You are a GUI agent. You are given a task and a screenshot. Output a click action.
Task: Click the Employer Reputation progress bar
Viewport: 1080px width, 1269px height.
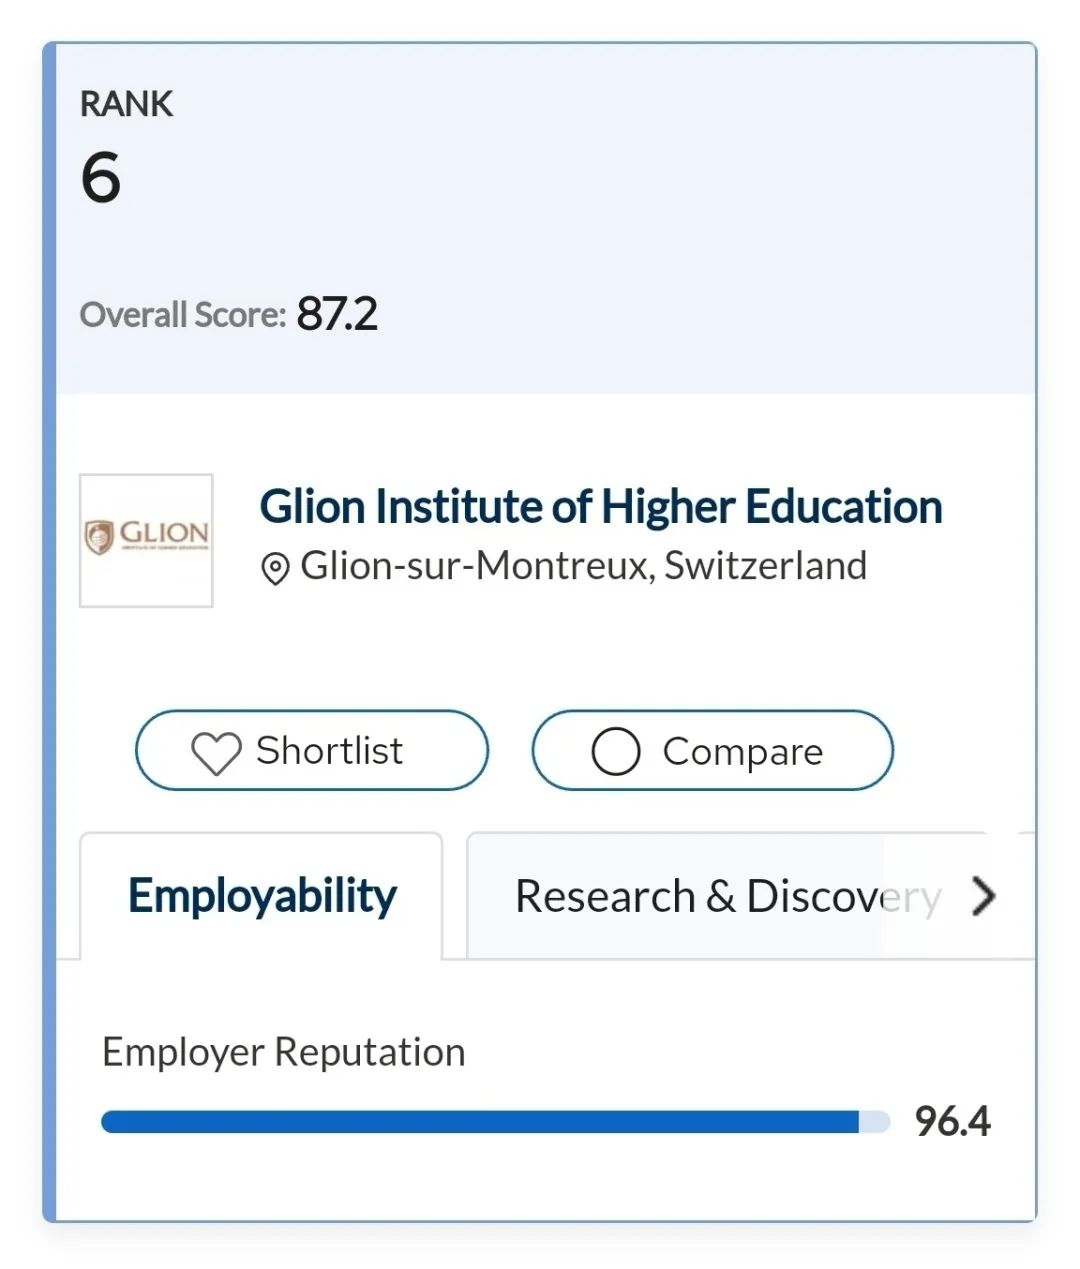480,1122
